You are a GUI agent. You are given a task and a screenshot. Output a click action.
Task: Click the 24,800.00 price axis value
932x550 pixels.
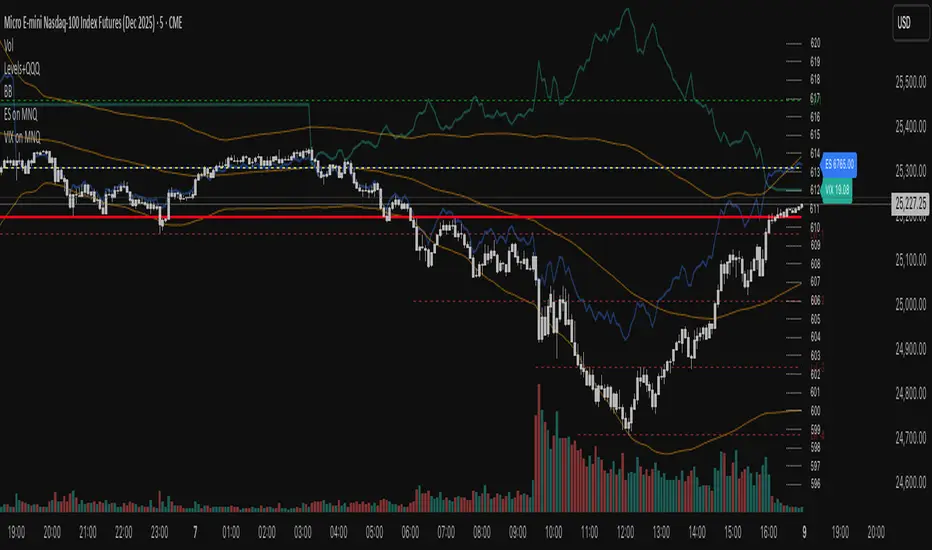coord(911,393)
